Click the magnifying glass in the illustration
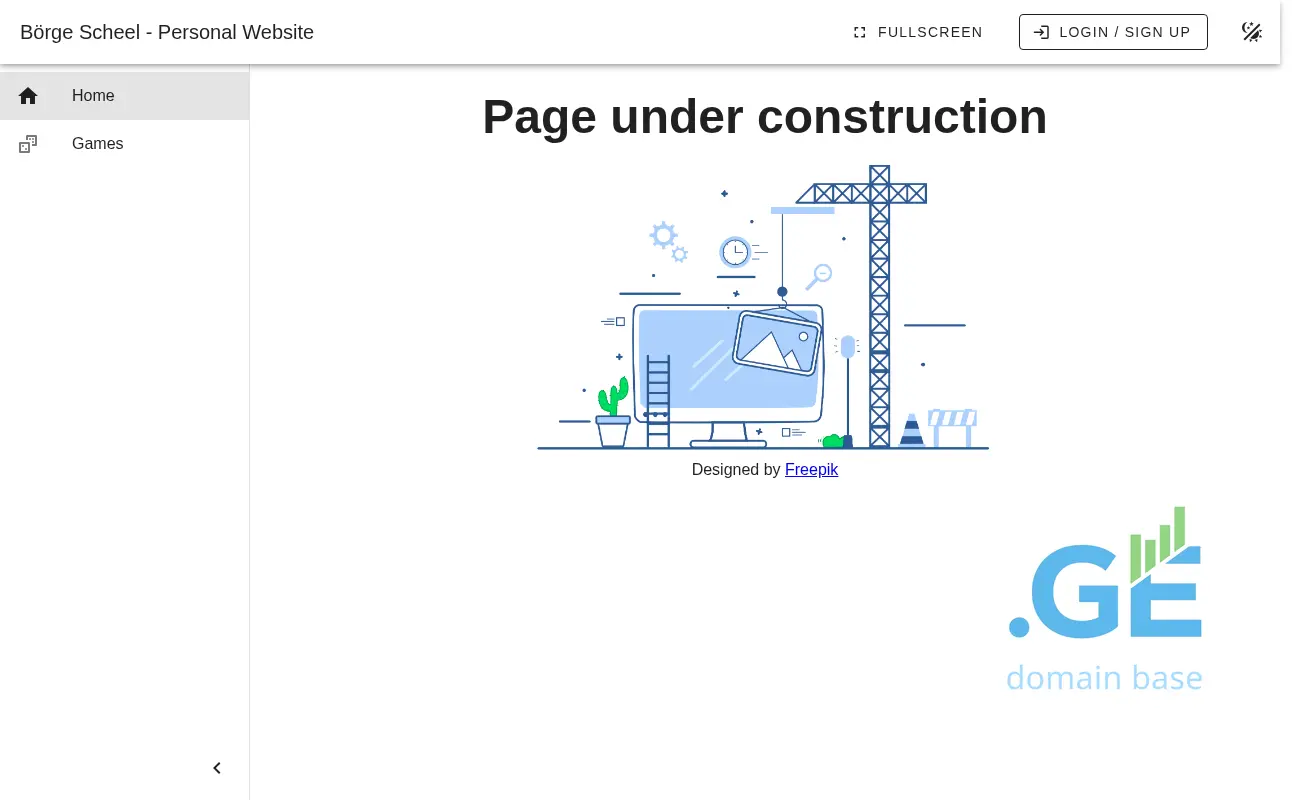This screenshot has width=1292, height=800. point(820,275)
